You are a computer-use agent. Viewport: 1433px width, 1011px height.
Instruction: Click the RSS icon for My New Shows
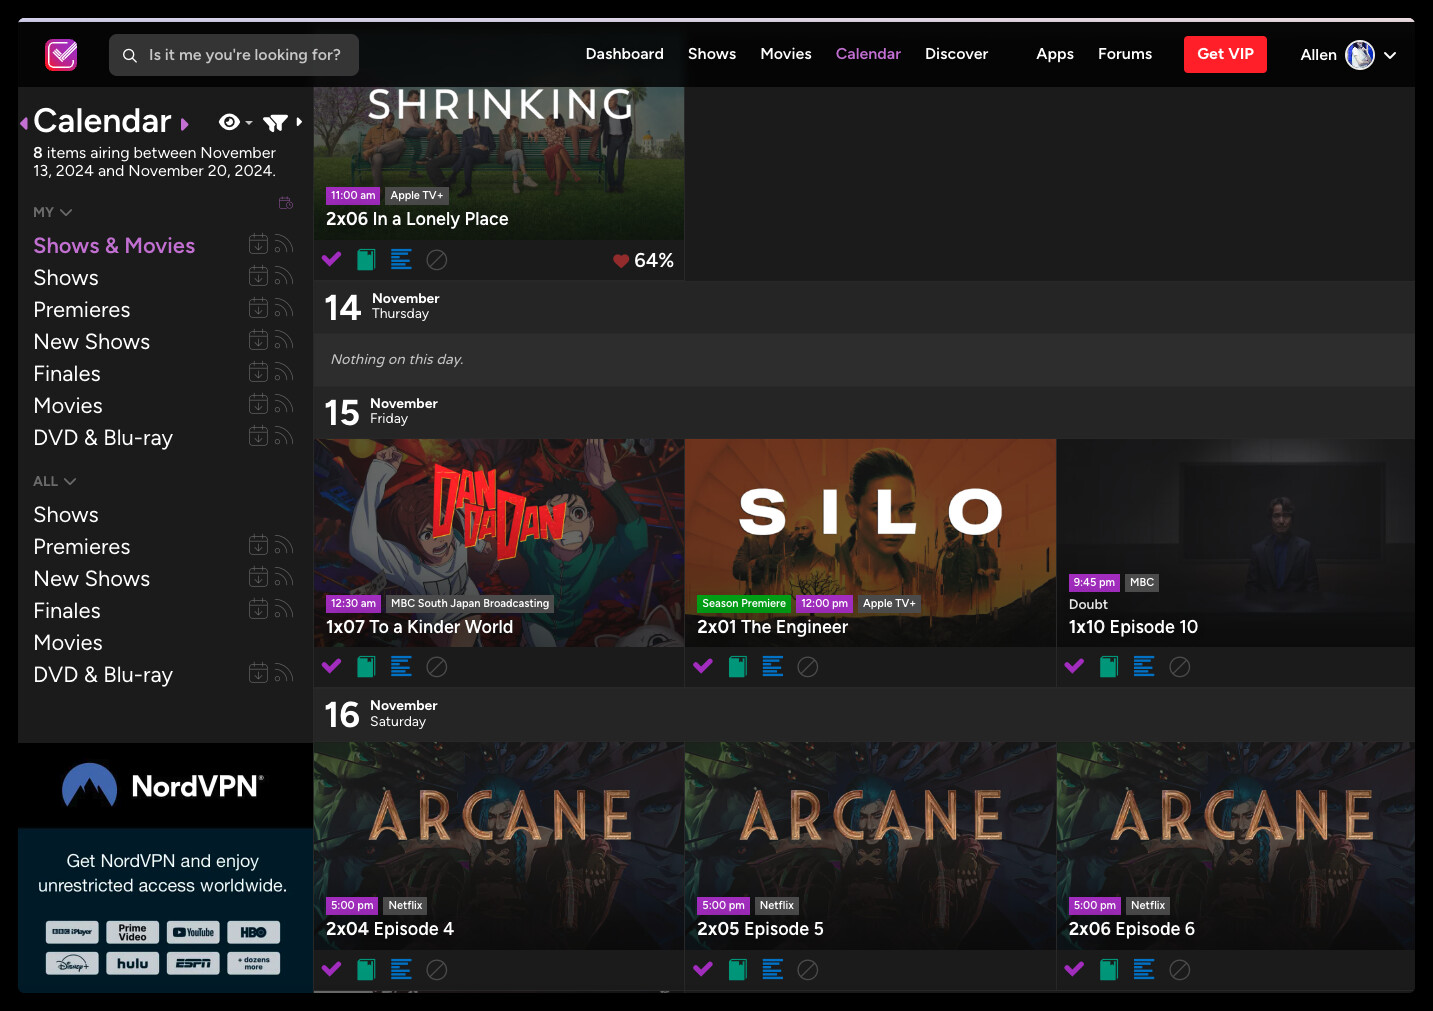pos(284,340)
